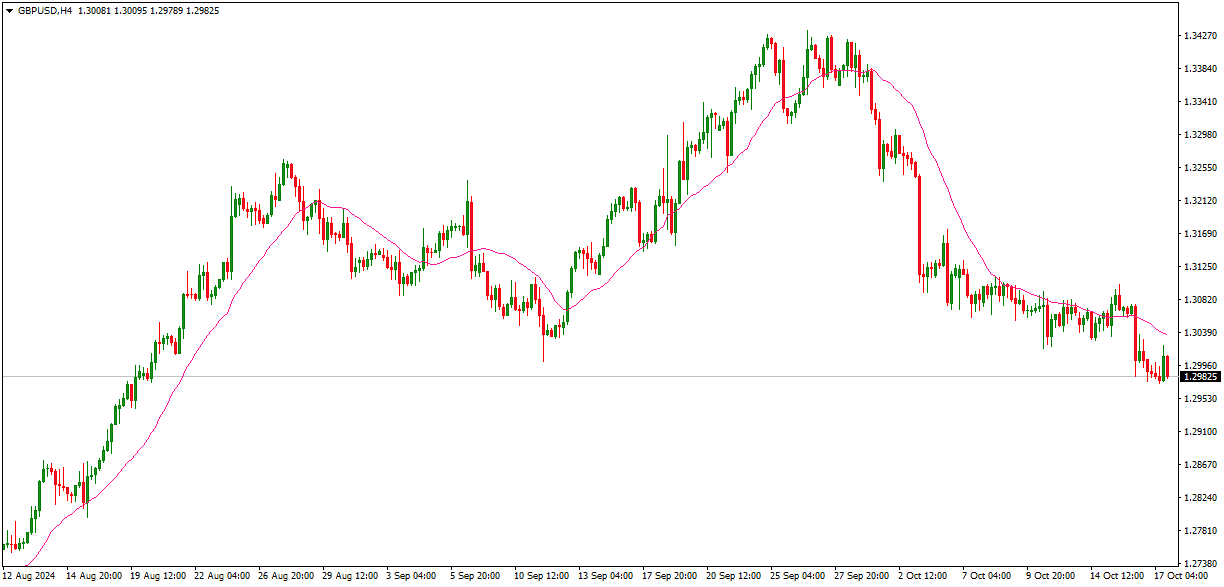Click the 1.34270 price axis label
Image resolution: width=1224 pixels, height=587 pixels.
[x=1199, y=36]
